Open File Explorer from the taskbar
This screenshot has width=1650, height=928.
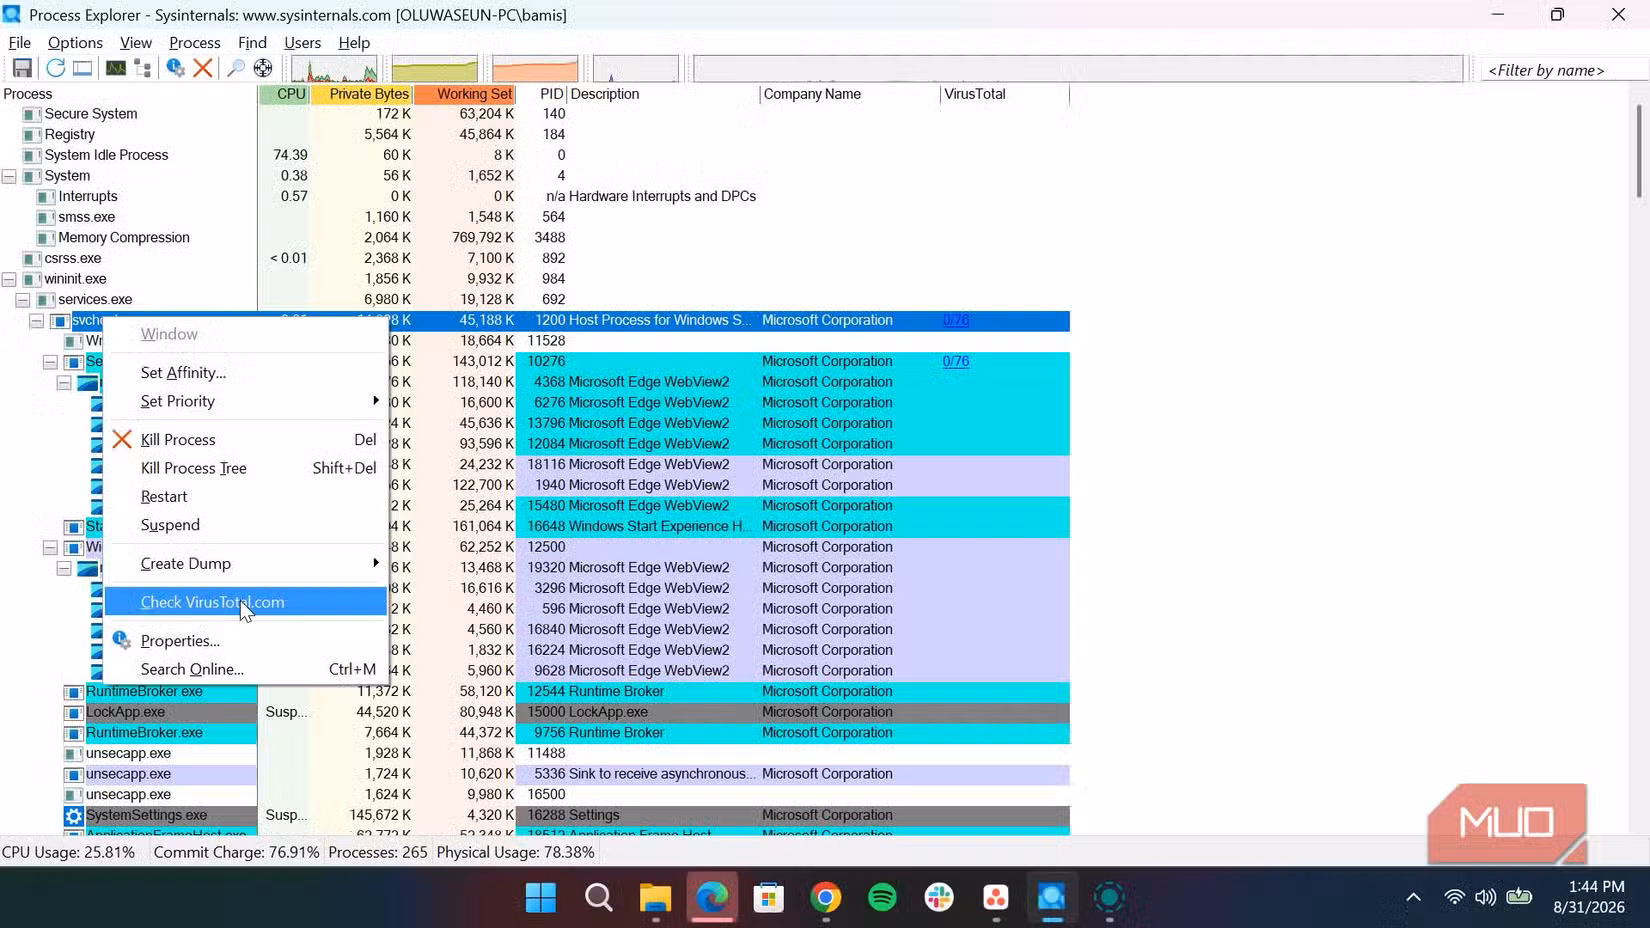point(655,898)
